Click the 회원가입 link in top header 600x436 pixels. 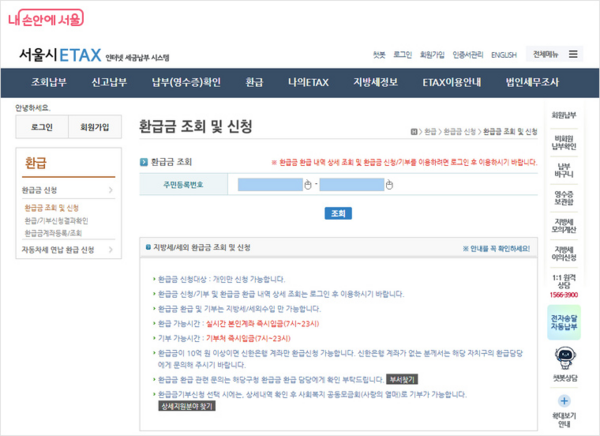(x=432, y=55)
